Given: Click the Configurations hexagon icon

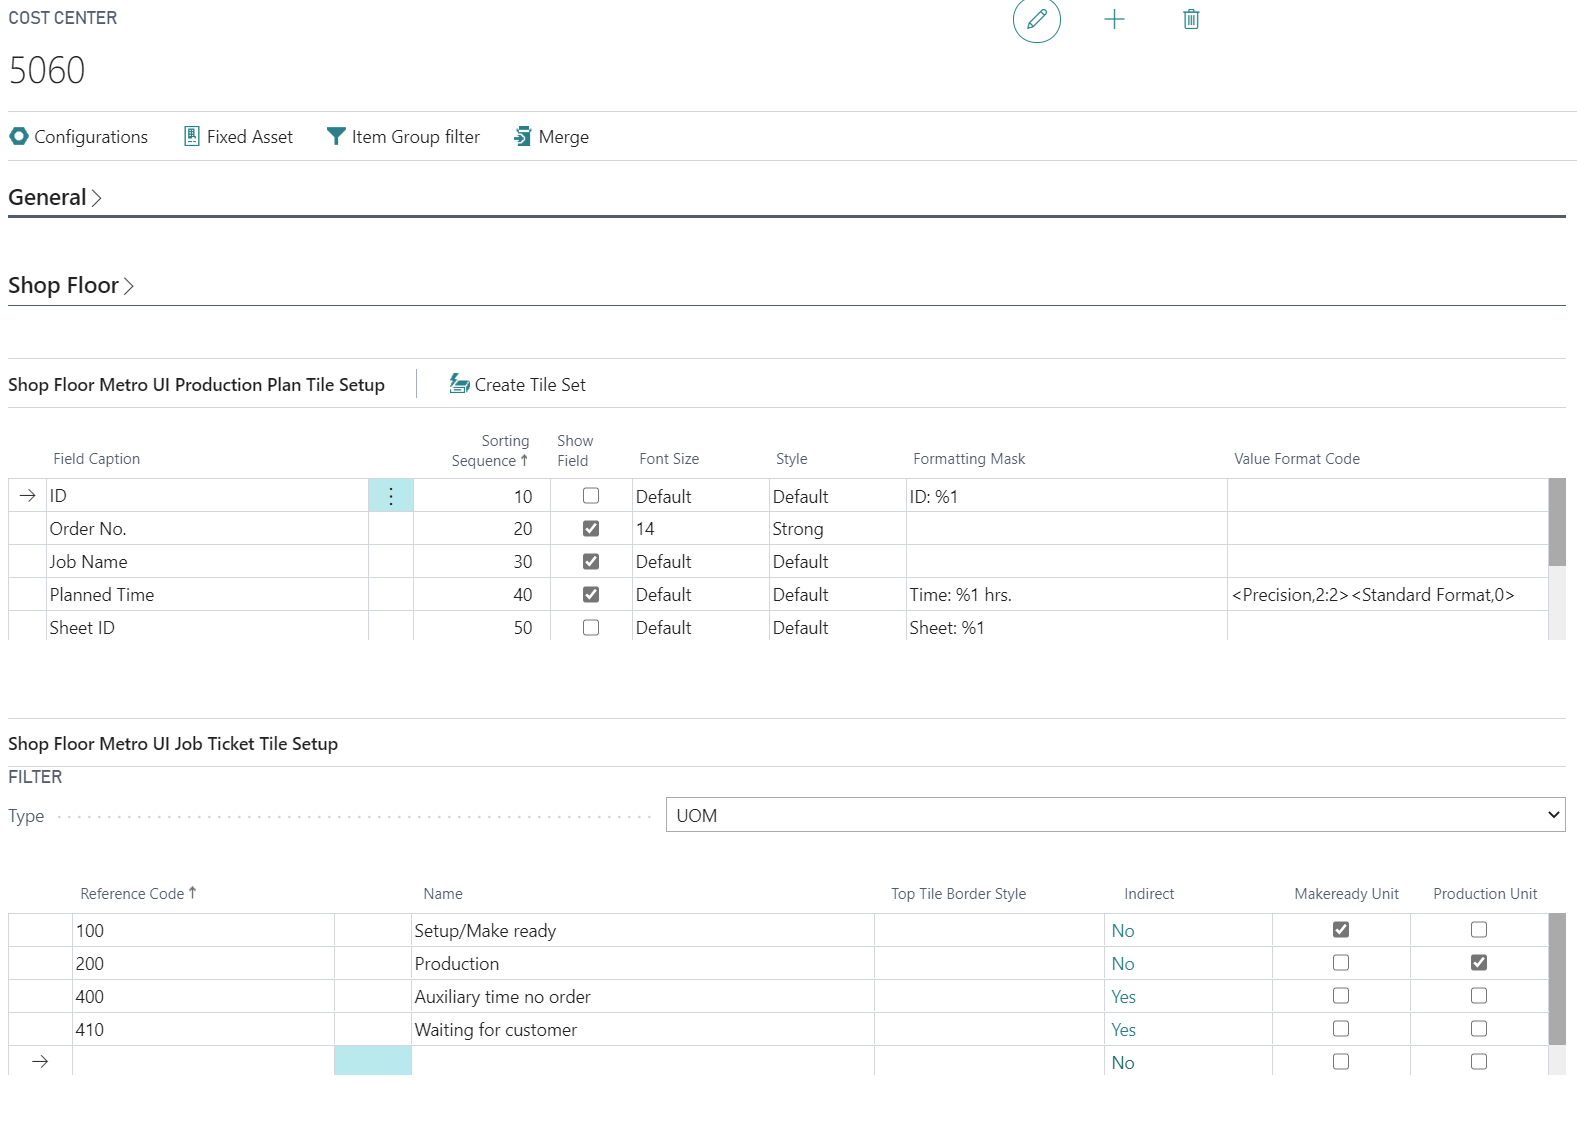Looking at the screenshot, I should [19, 136].
